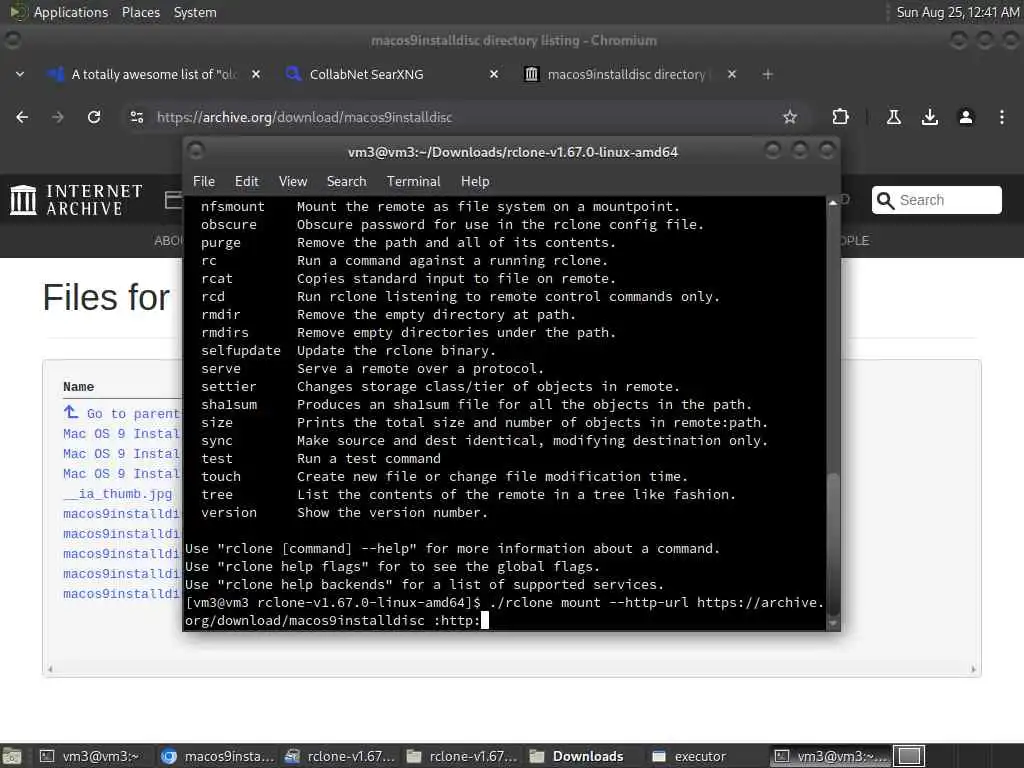Open the Applications menu
Screen dimensions: 1024x768
tap(71, 12)
